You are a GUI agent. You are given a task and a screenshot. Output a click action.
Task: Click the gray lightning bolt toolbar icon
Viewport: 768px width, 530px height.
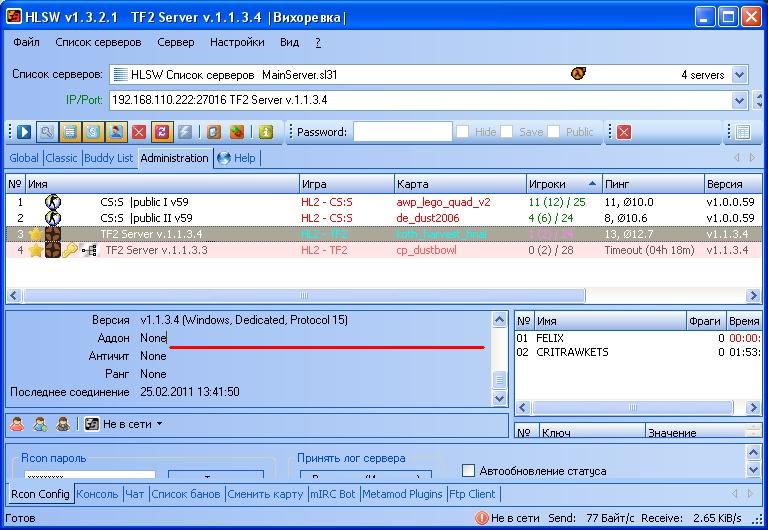pos(185,132)
